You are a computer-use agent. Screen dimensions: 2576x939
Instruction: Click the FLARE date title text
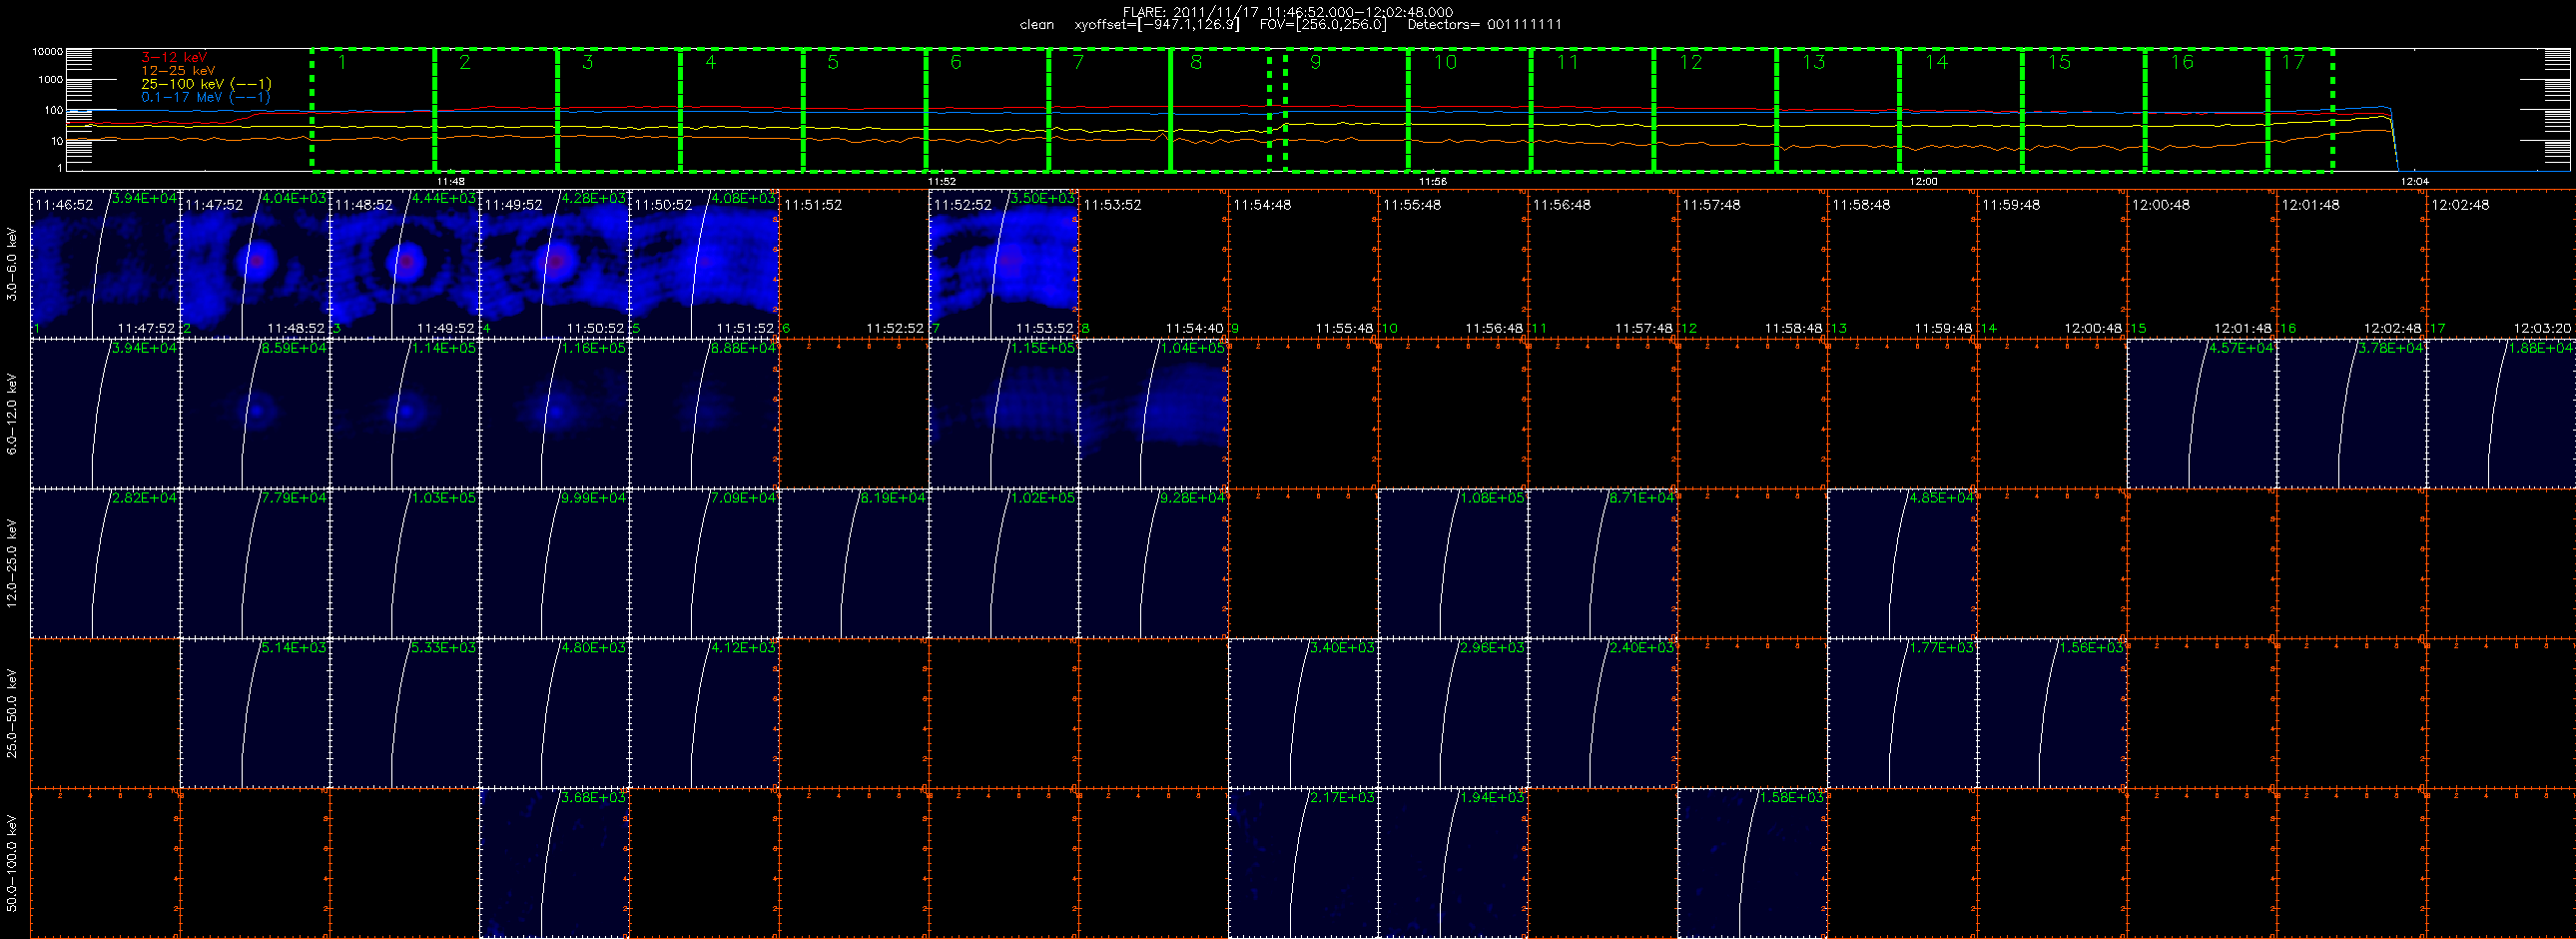pyautogui.click(x=1288, y=12)
